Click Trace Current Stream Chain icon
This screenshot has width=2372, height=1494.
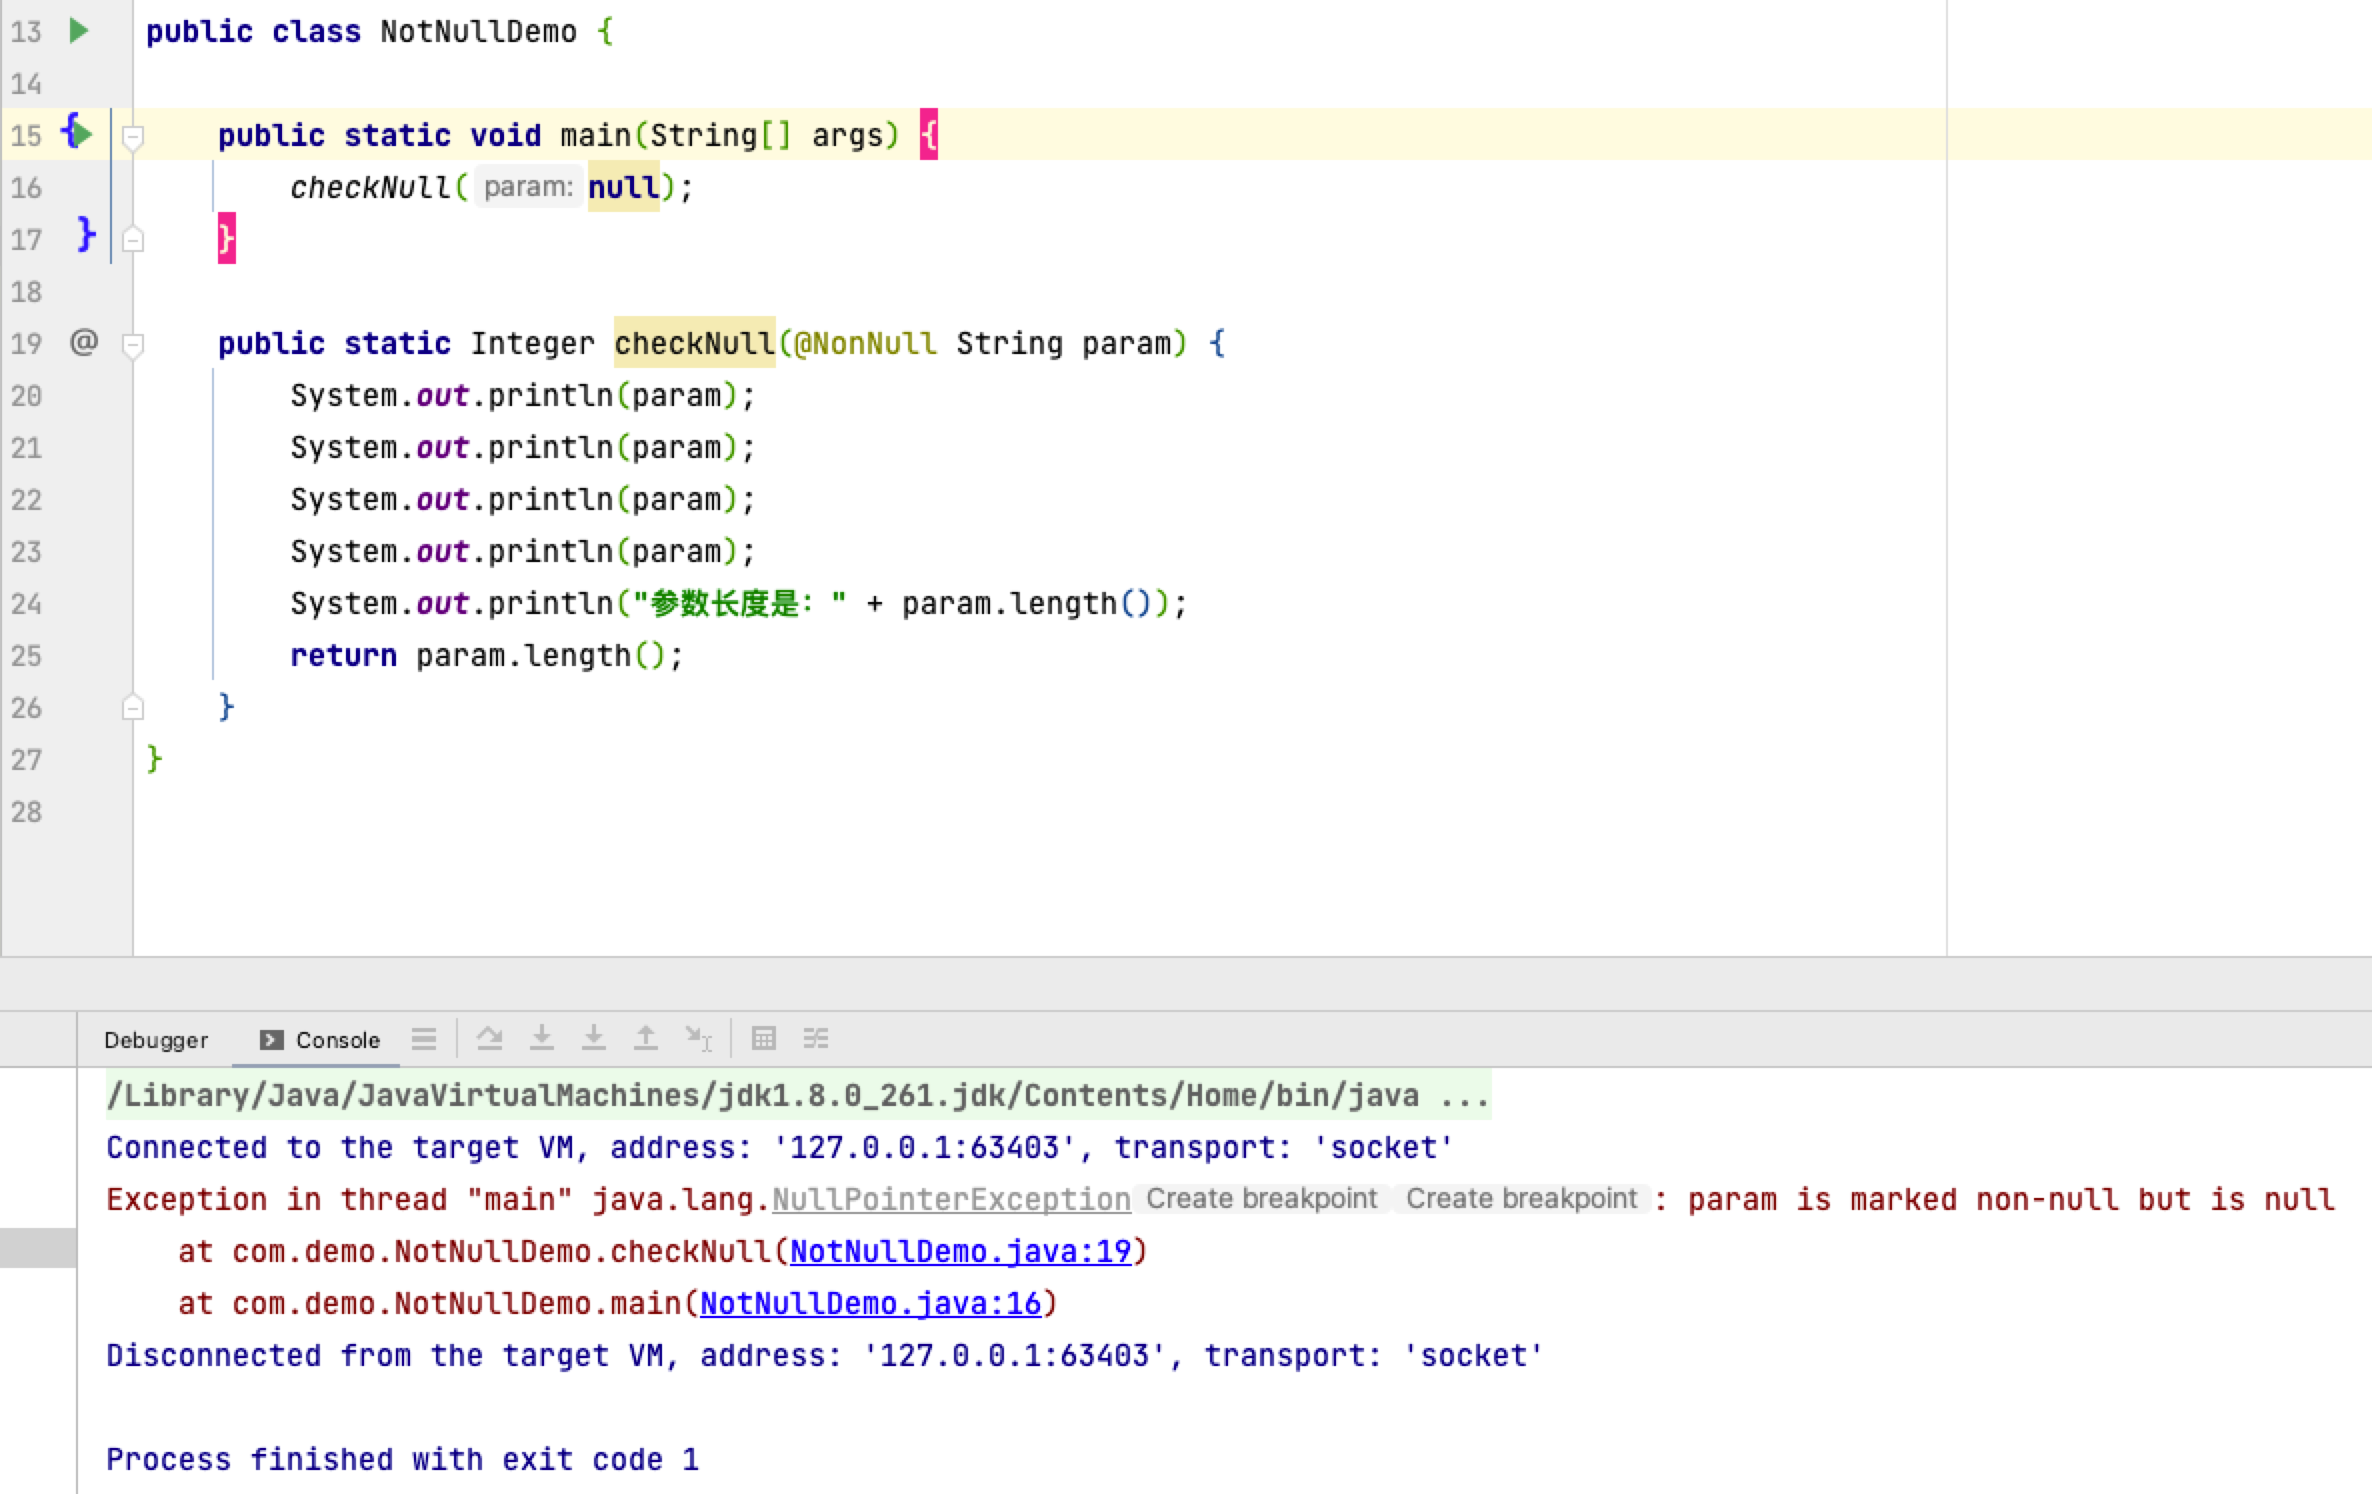[816, 1039]
